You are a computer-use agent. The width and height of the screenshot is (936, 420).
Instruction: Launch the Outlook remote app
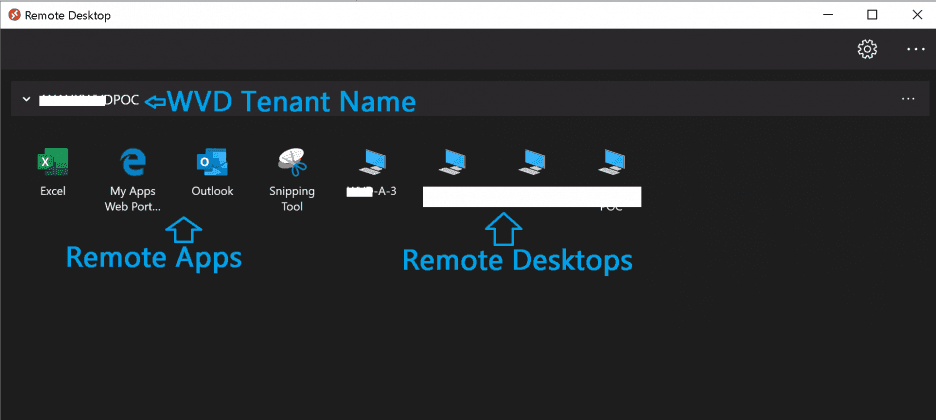(212, 162)
